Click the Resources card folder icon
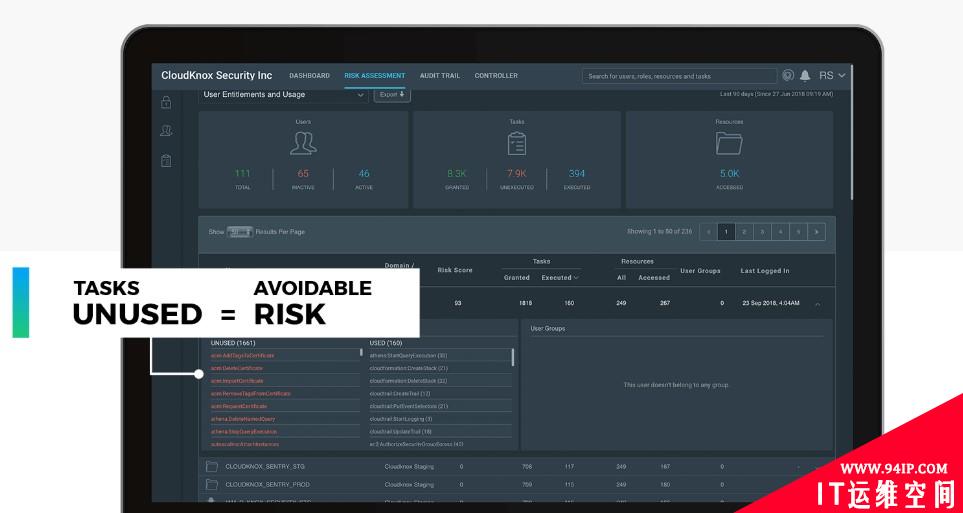The height and width of the screenshot is (513, 963). click(x=729, y=143)
